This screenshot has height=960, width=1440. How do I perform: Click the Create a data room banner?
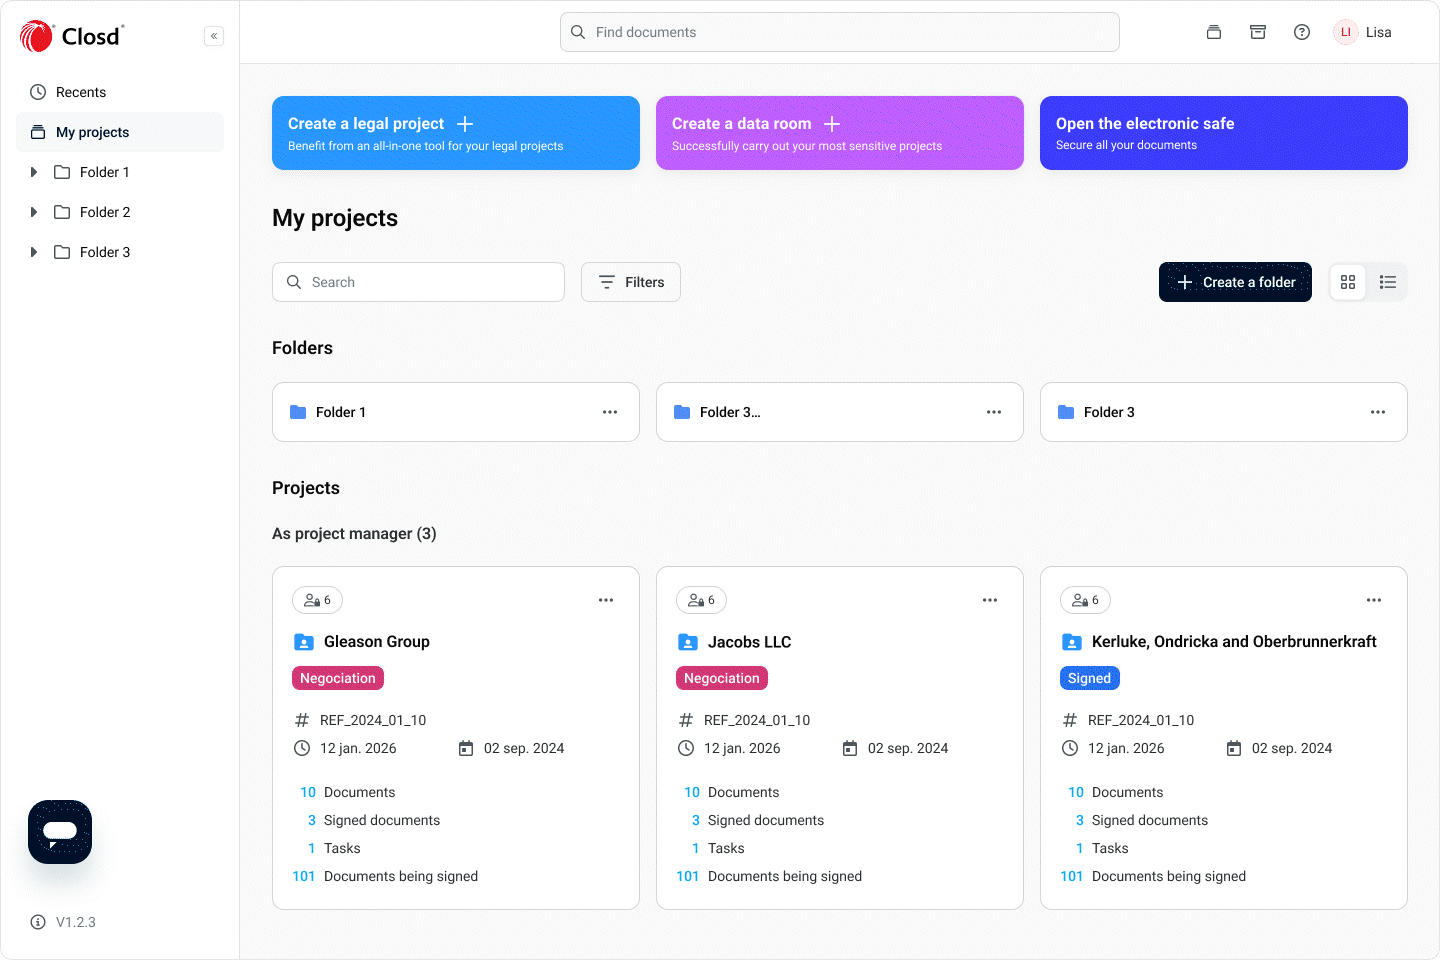tap(840, 133)
